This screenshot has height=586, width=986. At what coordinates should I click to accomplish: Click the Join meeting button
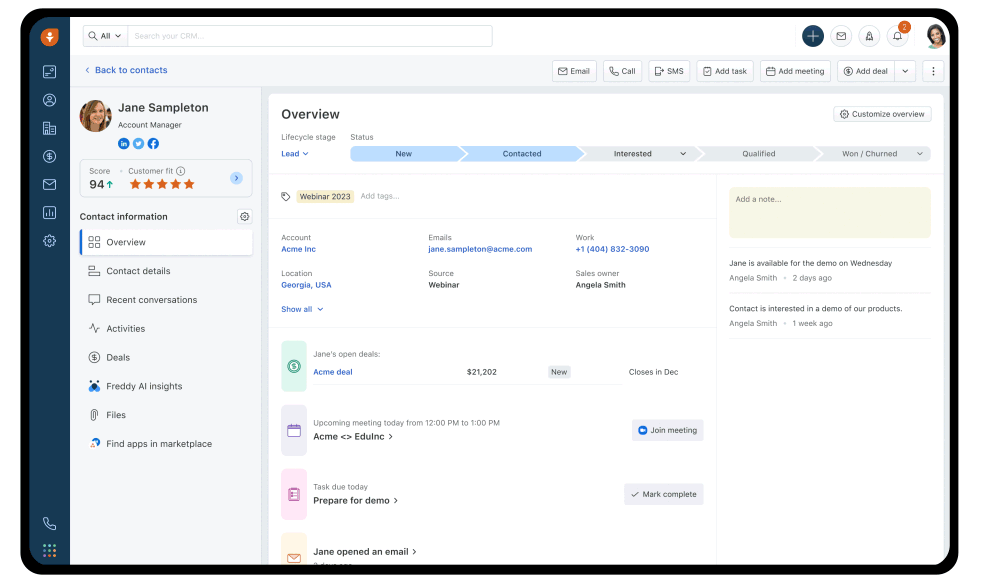tap(667, 430)
